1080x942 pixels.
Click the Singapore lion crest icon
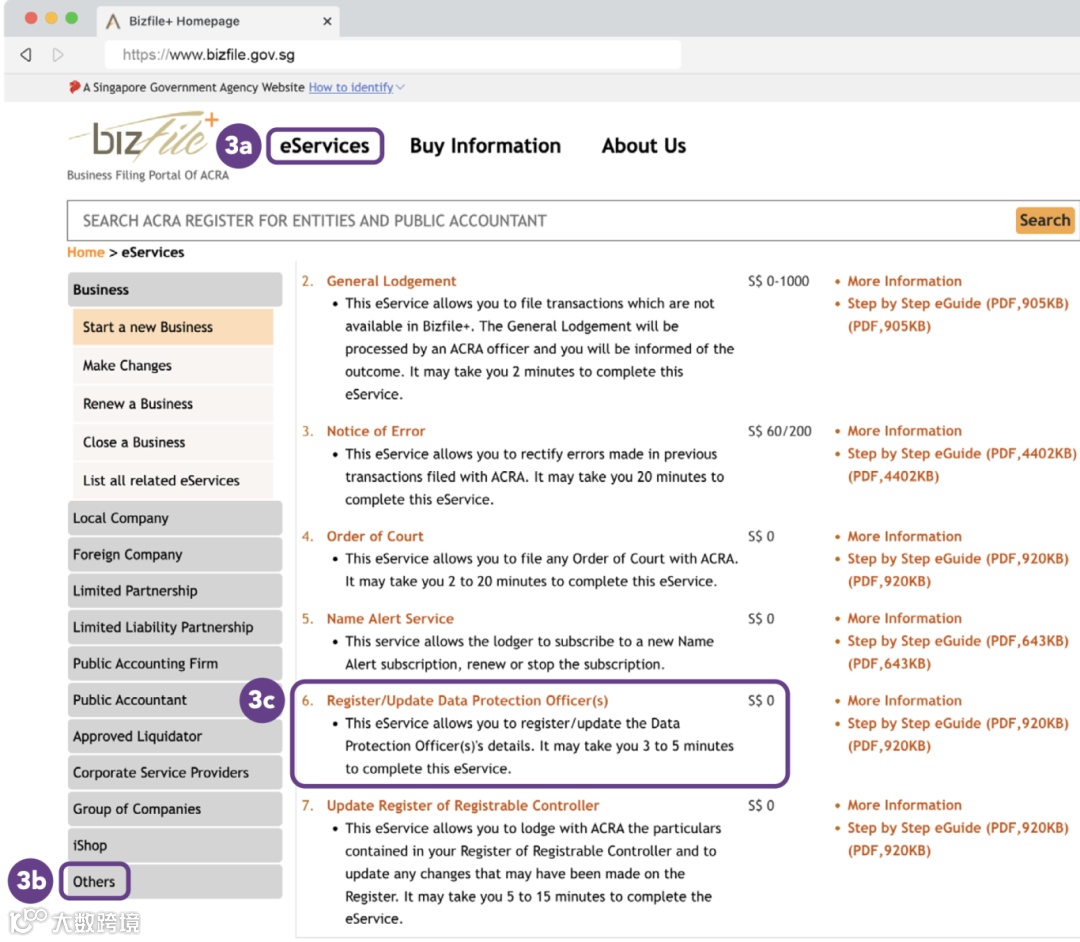pyautogui.click(x=74, y=87)
